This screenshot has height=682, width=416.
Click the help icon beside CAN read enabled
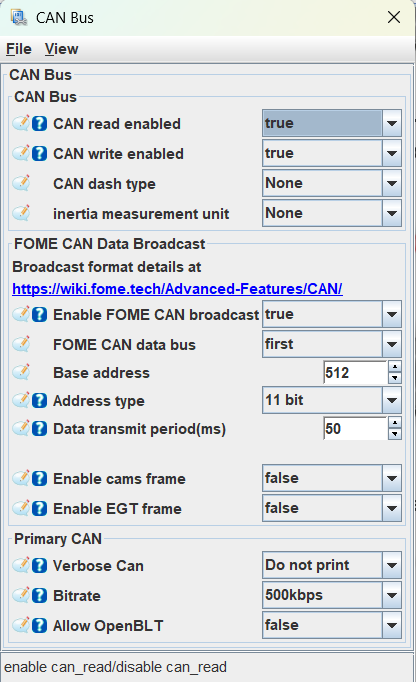[x=40, y=124]
